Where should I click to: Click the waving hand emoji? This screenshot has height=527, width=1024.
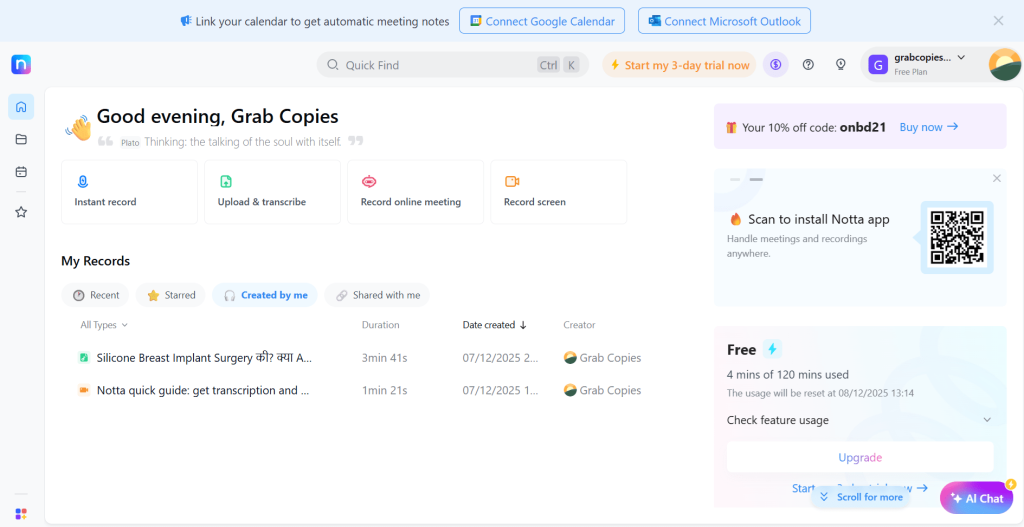coord(78,127)
